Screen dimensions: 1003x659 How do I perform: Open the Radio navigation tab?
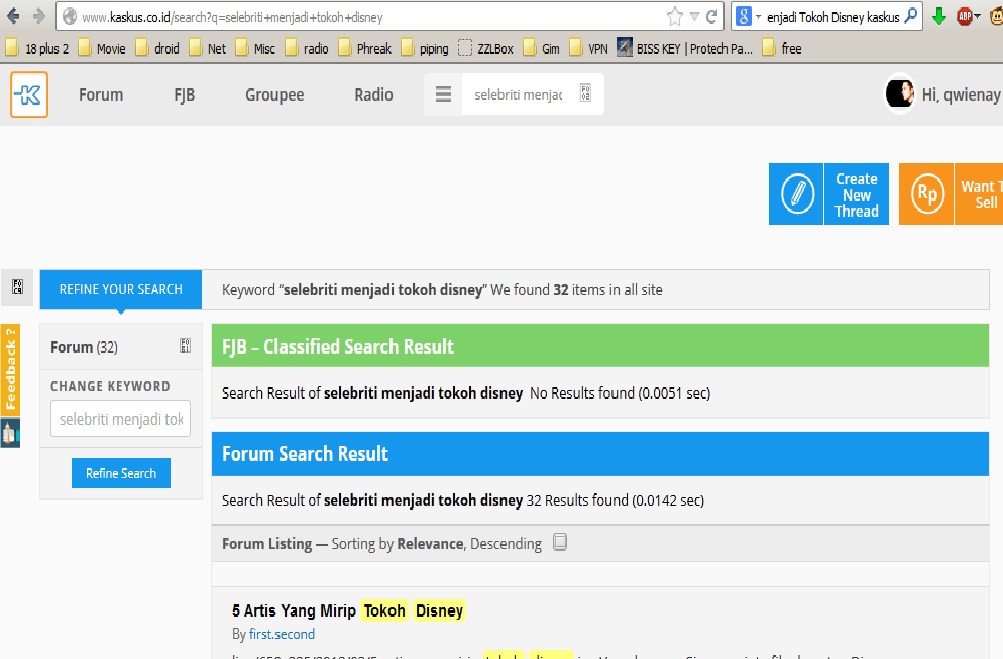tap(374, 95)
